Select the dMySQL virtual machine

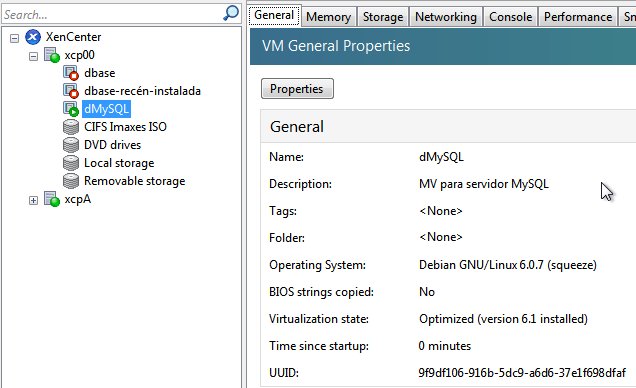[106, 109]
